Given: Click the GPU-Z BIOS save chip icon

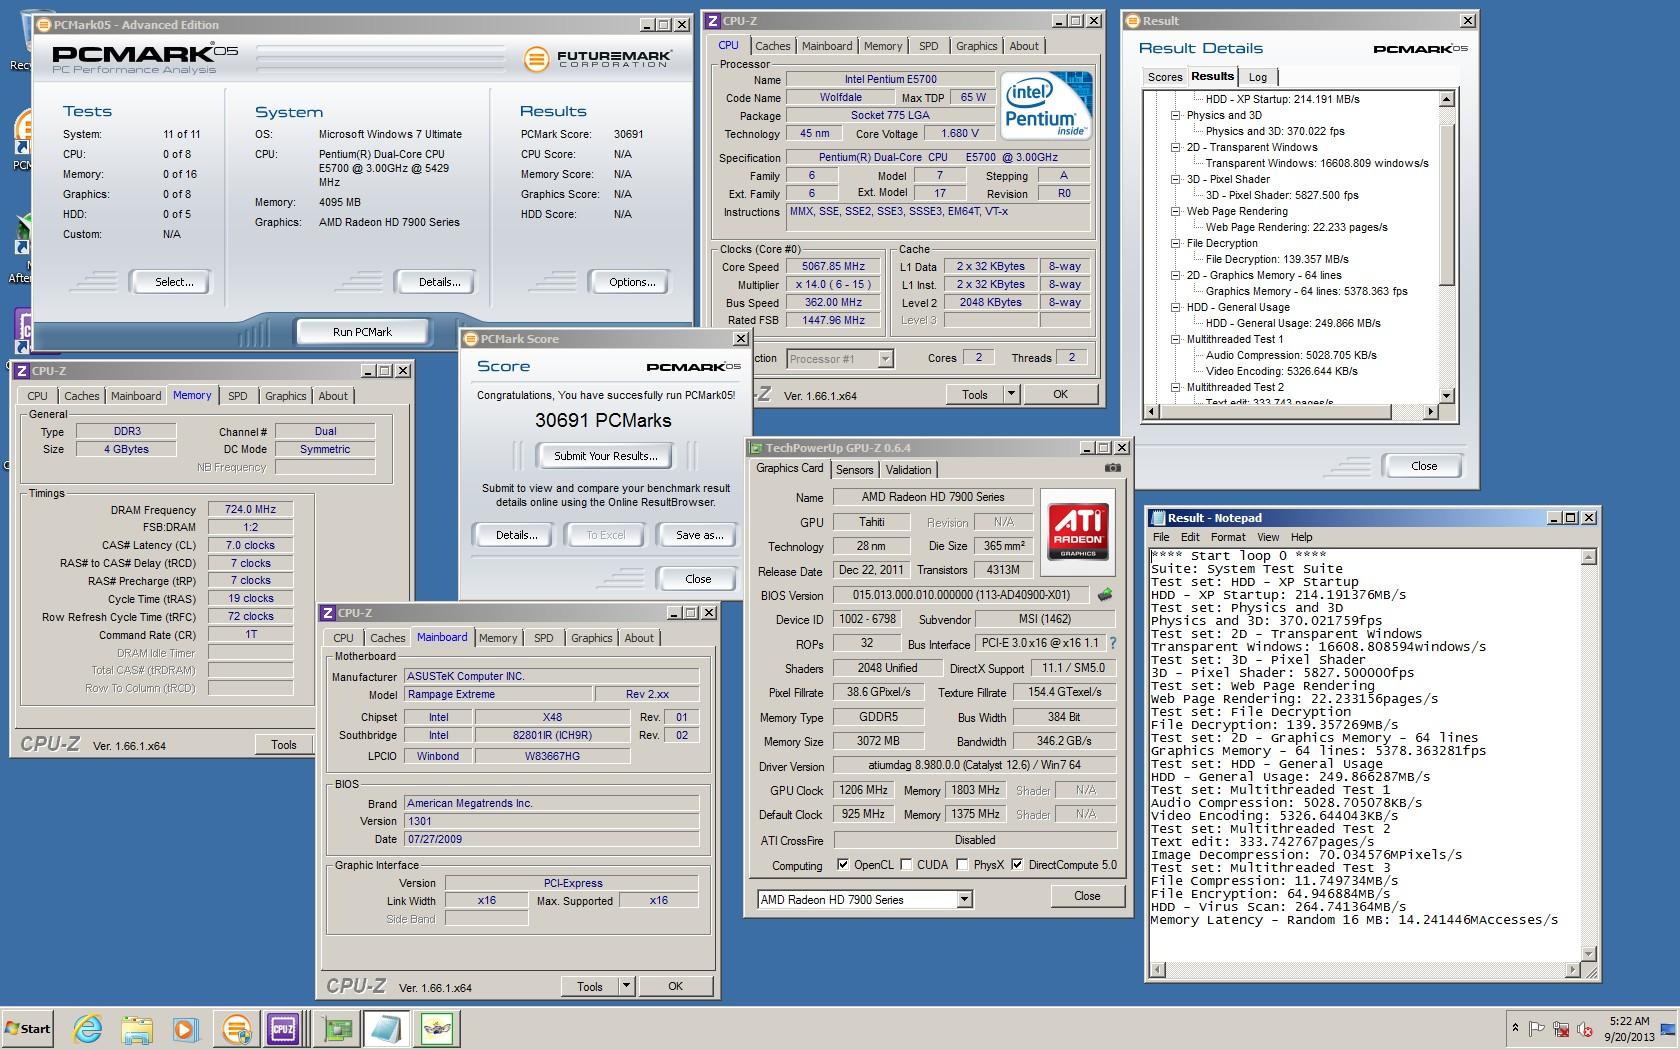Looking at the screenshot, I should click(1105, 594).
